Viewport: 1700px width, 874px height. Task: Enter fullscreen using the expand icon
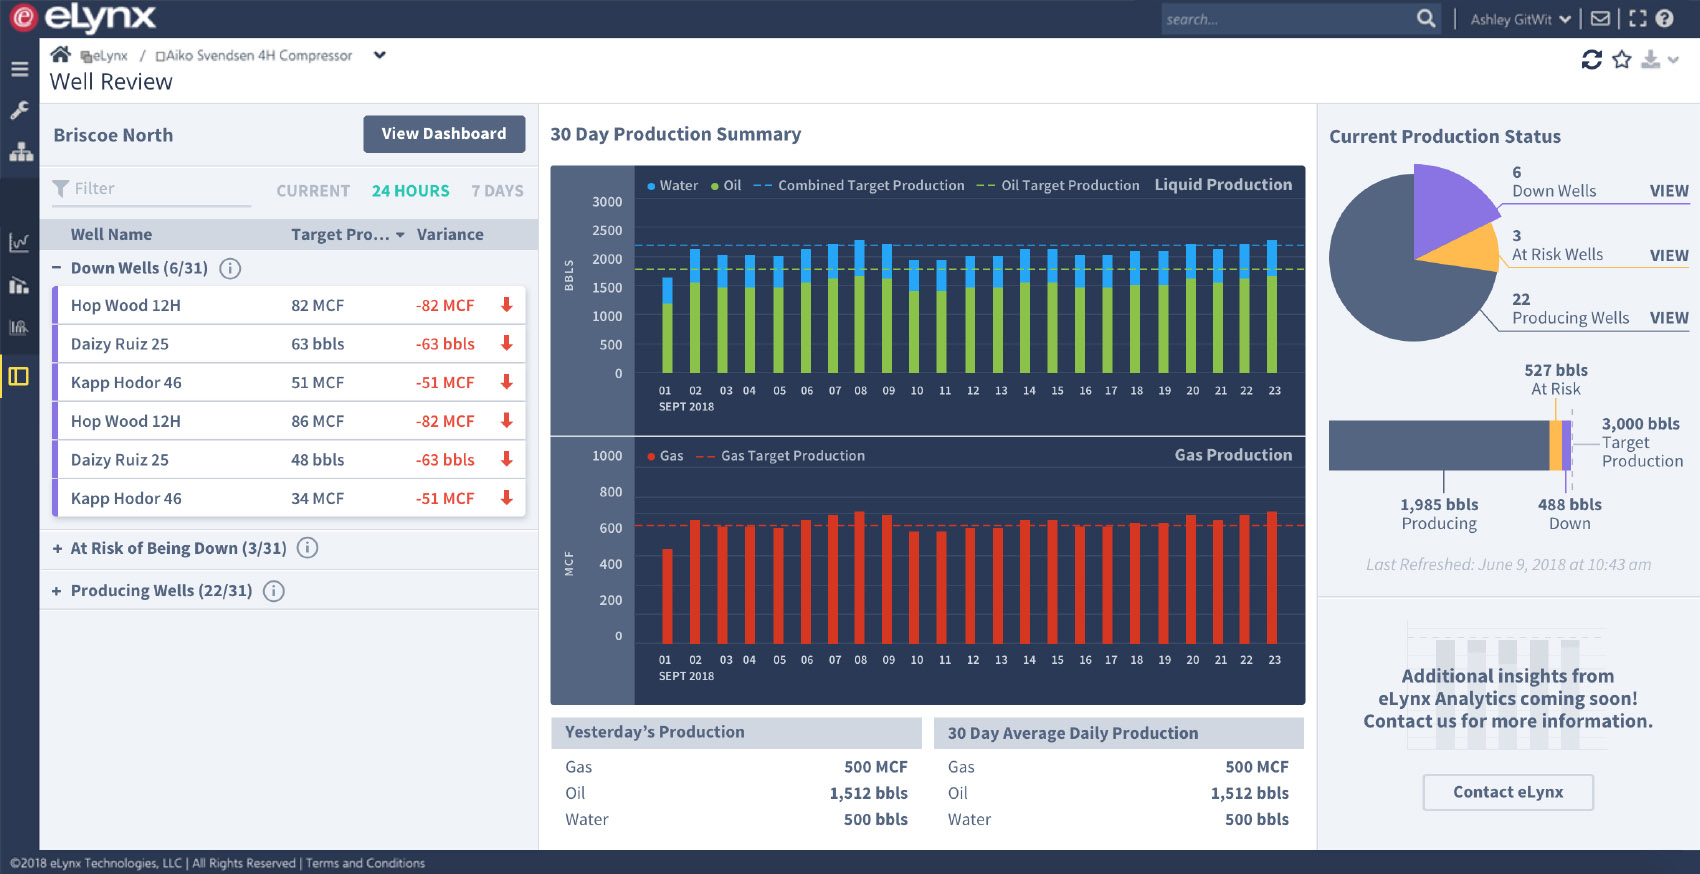pos(1637,18)
